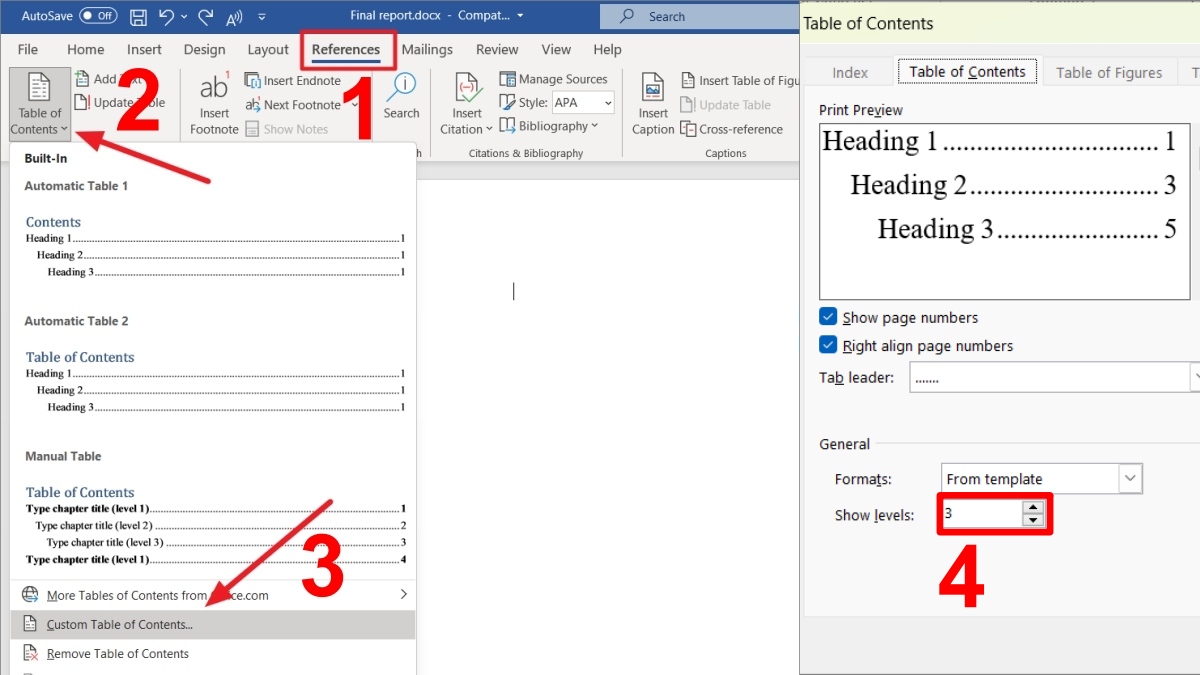Click the Insert Citation button

(467, 104)
